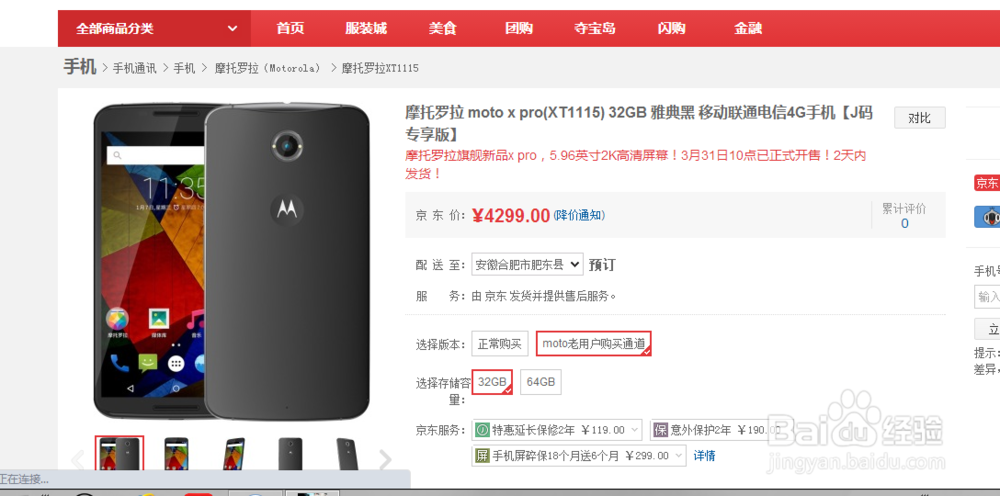1000x496 pixels.
Task: Select the 64GB storage option
Action: (x=541, y=382)
